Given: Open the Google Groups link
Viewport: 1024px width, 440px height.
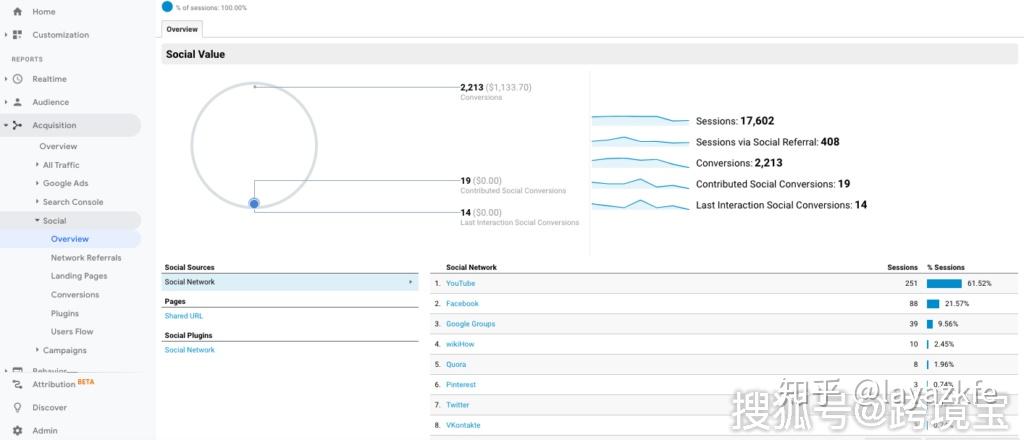Looking at the screenshot, I should (x=470, y=324).
